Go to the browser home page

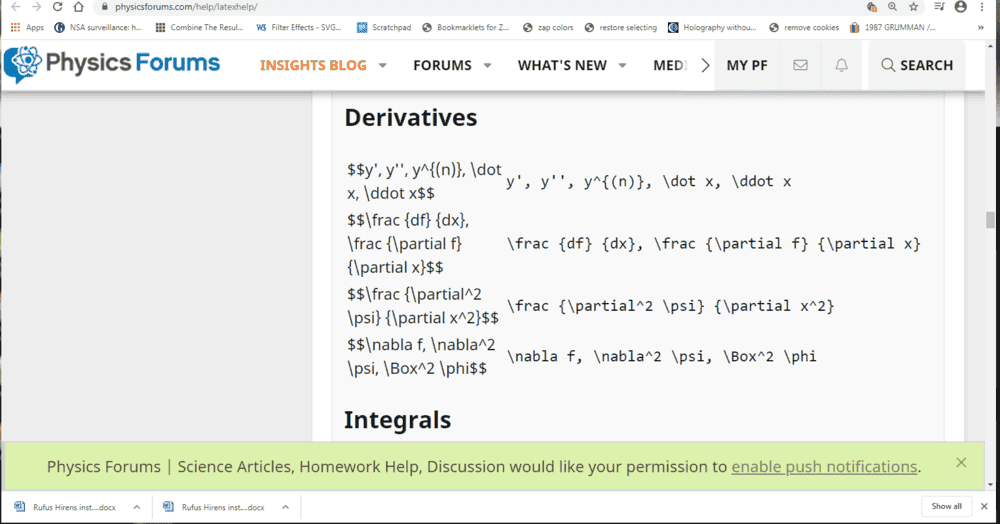(79, 7)
